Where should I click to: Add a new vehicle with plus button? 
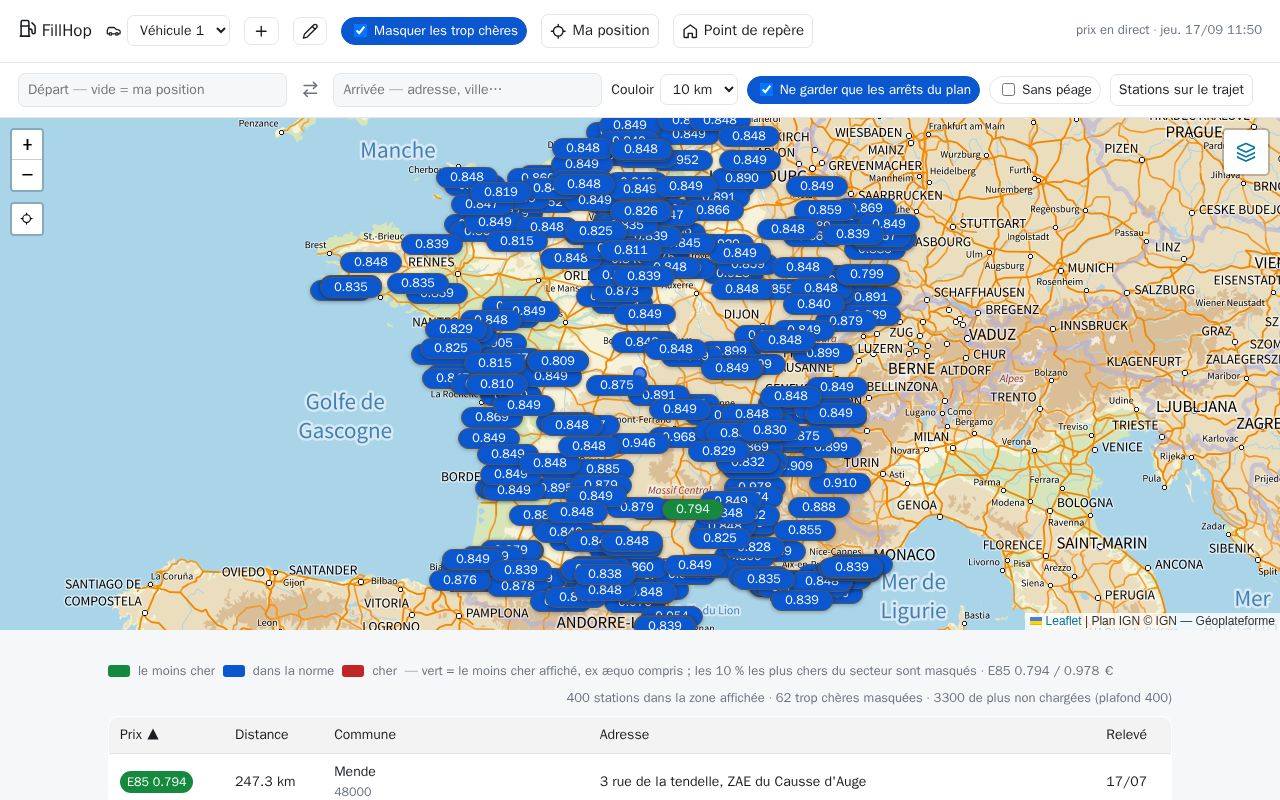tap(261, 31)
